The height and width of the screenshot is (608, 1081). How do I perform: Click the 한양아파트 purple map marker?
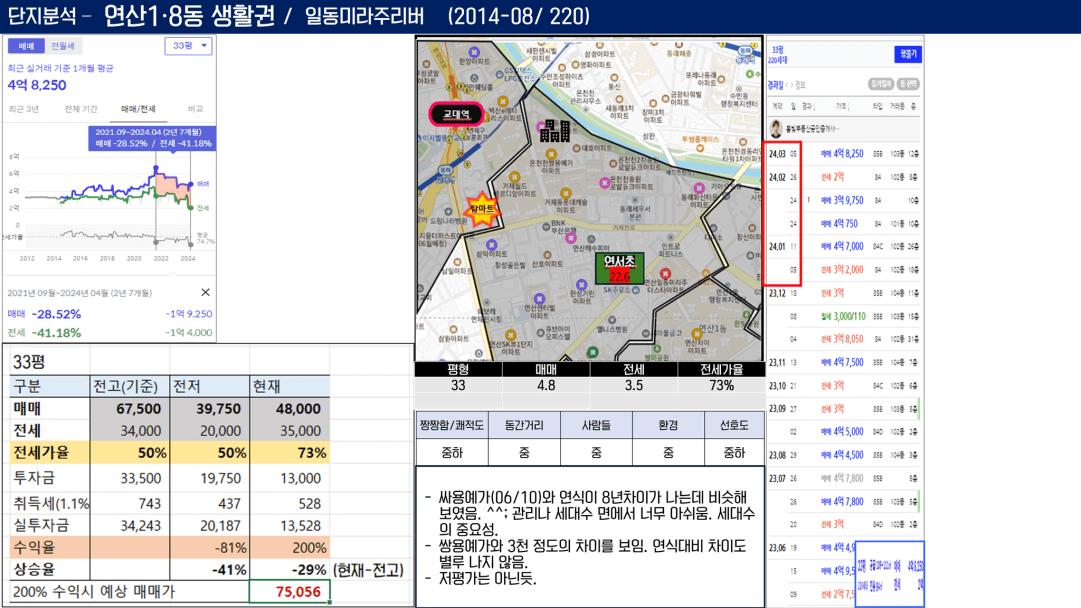[x=474, y=52]
